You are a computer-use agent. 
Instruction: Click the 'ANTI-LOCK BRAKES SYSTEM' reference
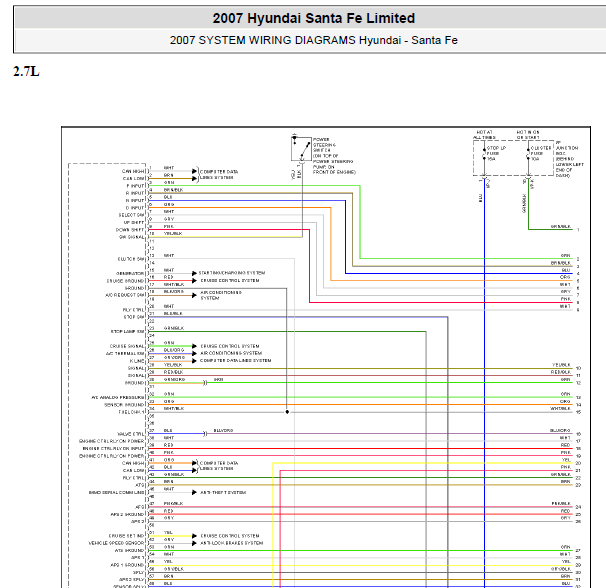coord(232,543)
